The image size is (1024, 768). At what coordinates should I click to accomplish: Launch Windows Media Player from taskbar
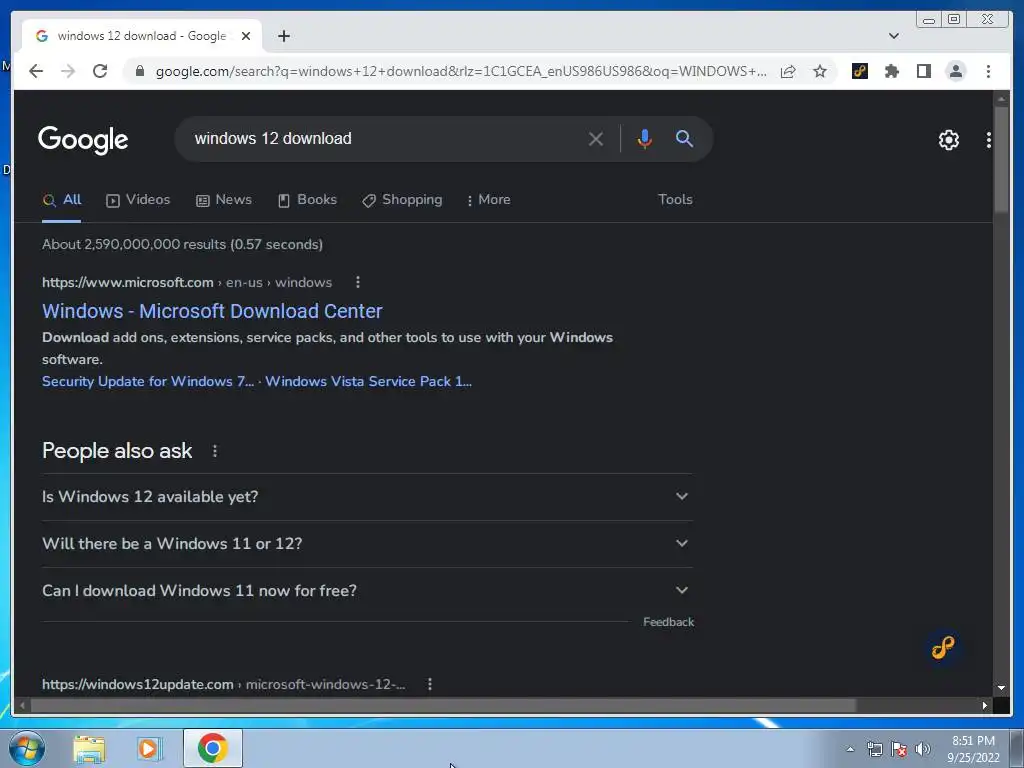pyautogui.click(x=149, y=748)
